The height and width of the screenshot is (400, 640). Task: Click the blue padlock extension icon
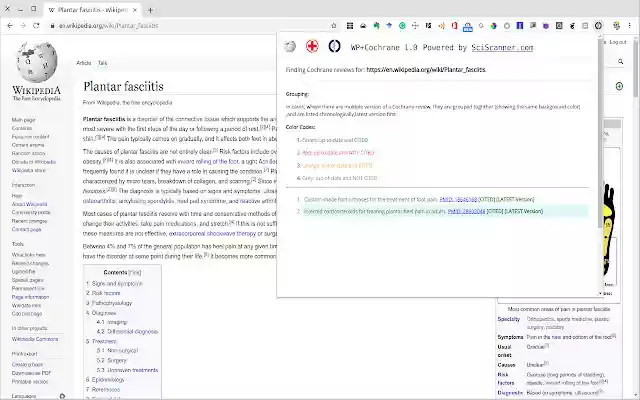[468, 27]
